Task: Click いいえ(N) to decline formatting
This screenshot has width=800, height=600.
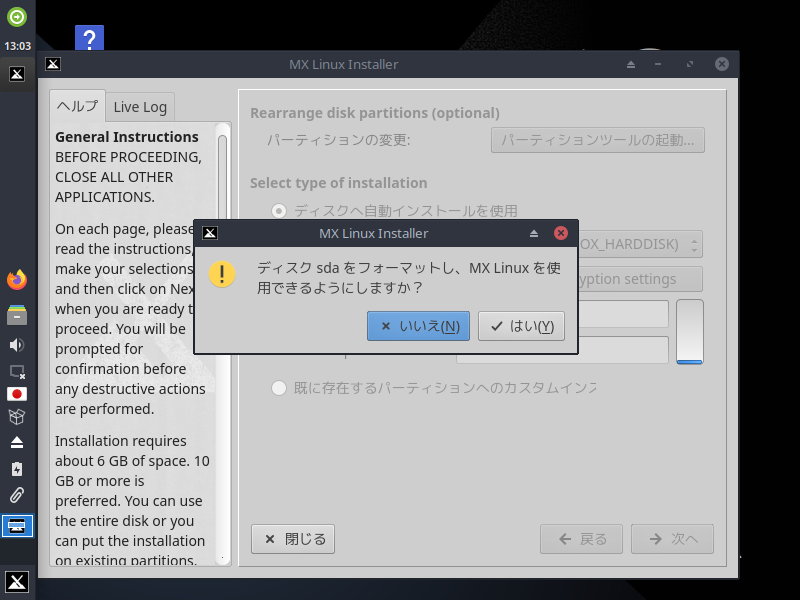Action: point(418,326)
